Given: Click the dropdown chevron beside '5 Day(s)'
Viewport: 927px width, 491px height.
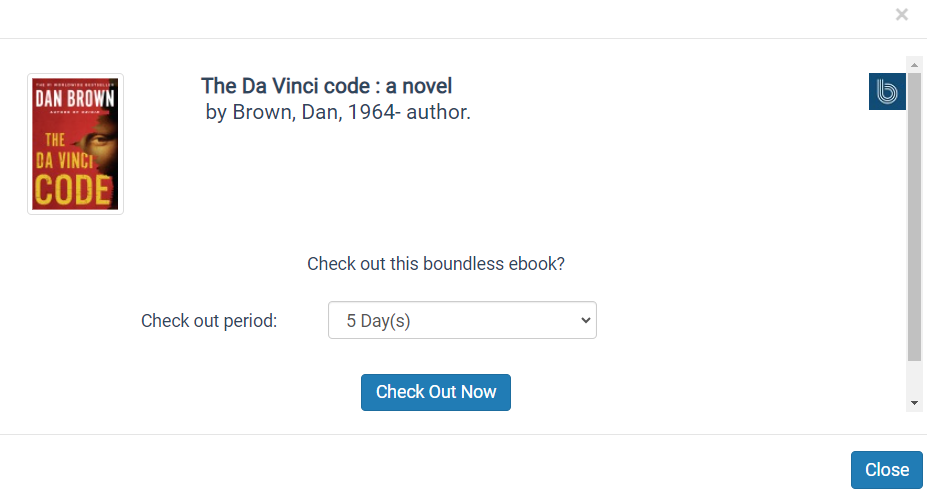Looking at the screenshot, I should click(585, 321).
